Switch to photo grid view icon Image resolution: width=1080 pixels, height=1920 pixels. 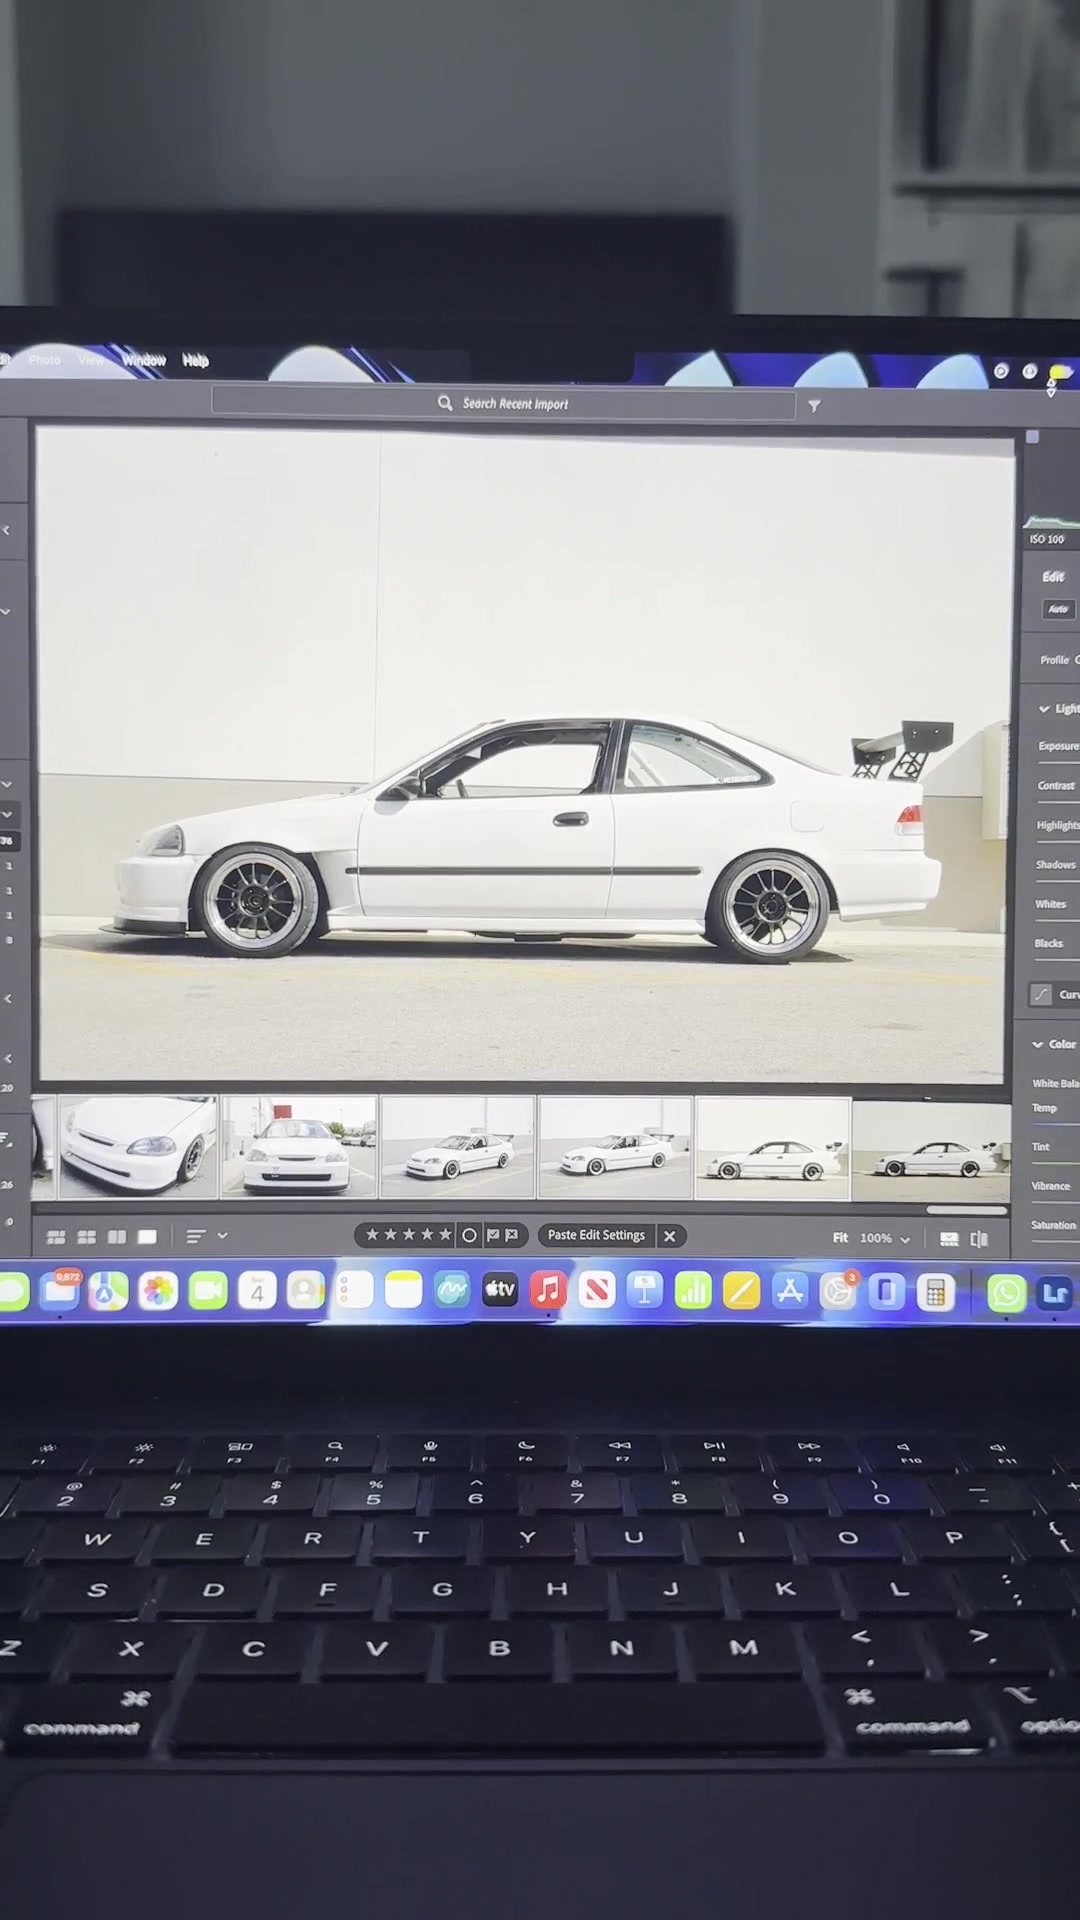pyautogui.click(x=56, y=1237)
